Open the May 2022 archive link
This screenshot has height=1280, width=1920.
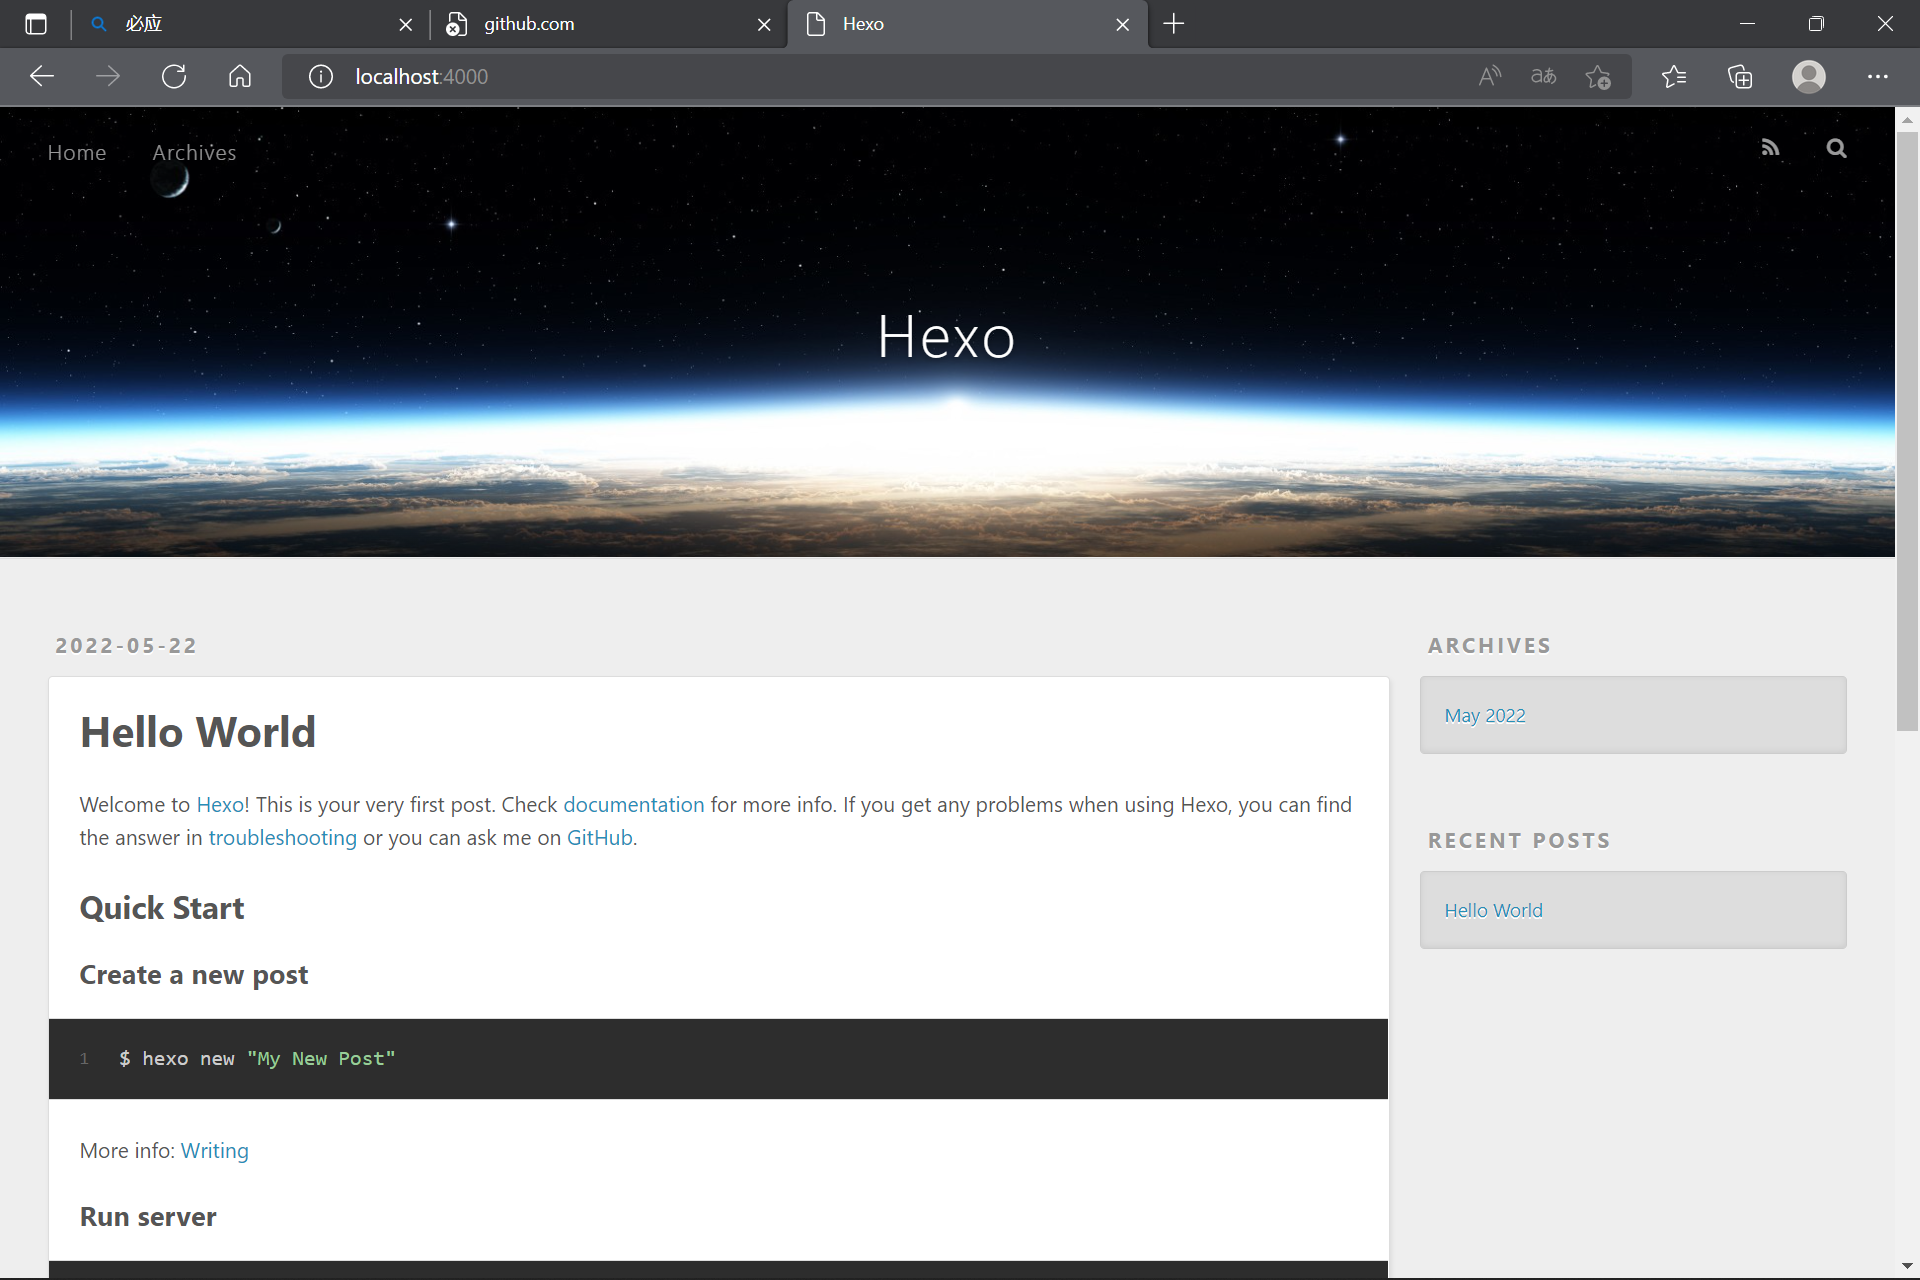(x=1484, y=716)
